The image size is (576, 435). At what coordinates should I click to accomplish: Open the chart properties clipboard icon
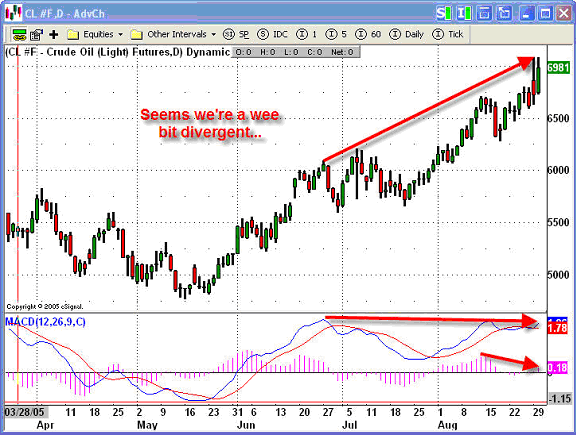point(36,35)
